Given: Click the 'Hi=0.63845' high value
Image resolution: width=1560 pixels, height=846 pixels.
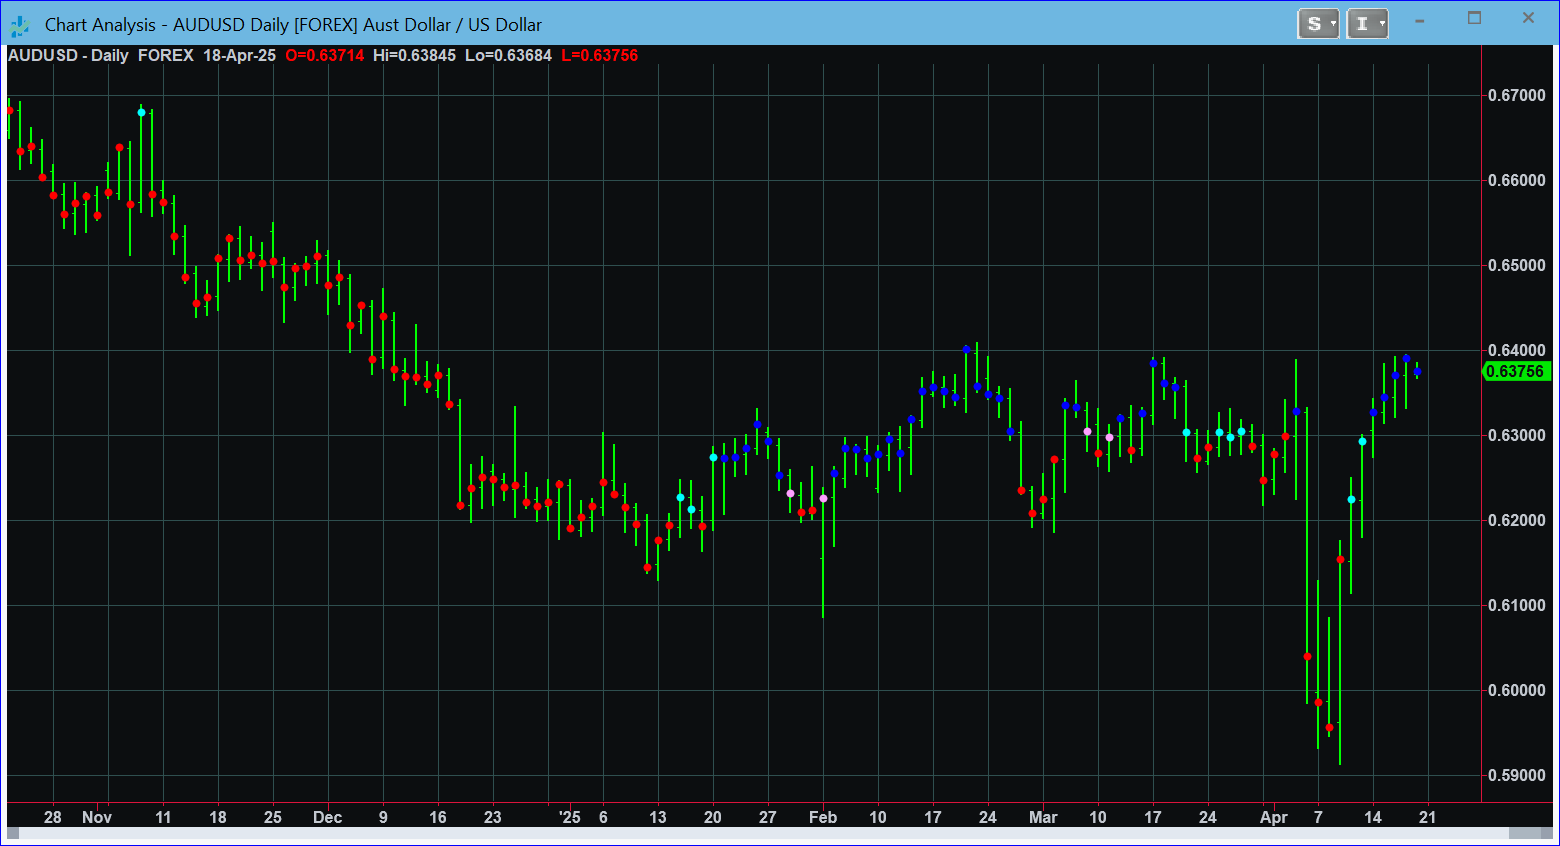Looking at the screenshot, I should (414, 56).
